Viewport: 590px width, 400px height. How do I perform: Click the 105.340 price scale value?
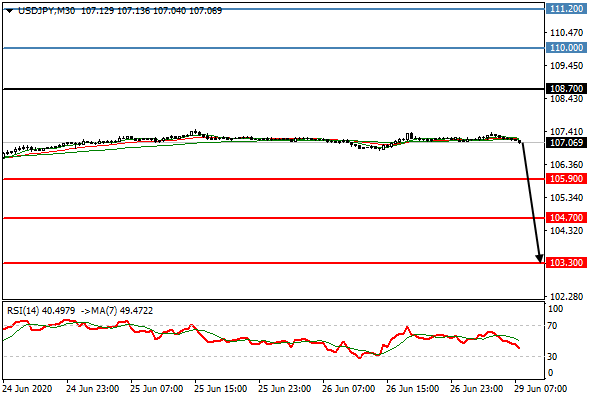[566, 198]
